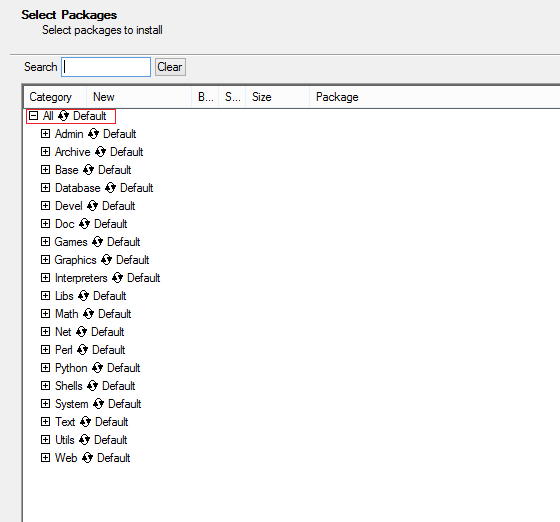Screen dimensions: 560x522
Task: Cycle install state for Web category
Action: [88, 458]
